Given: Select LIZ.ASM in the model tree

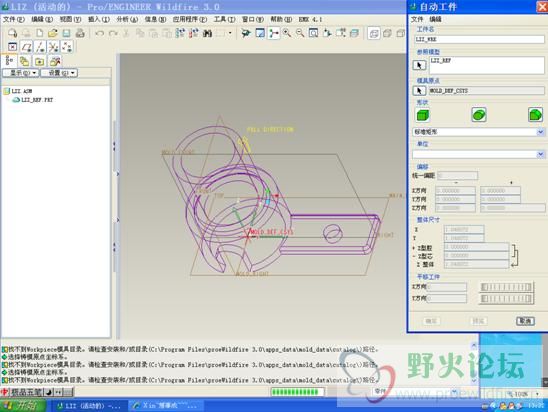Looking at the screenshot, I should pos(18,91).
